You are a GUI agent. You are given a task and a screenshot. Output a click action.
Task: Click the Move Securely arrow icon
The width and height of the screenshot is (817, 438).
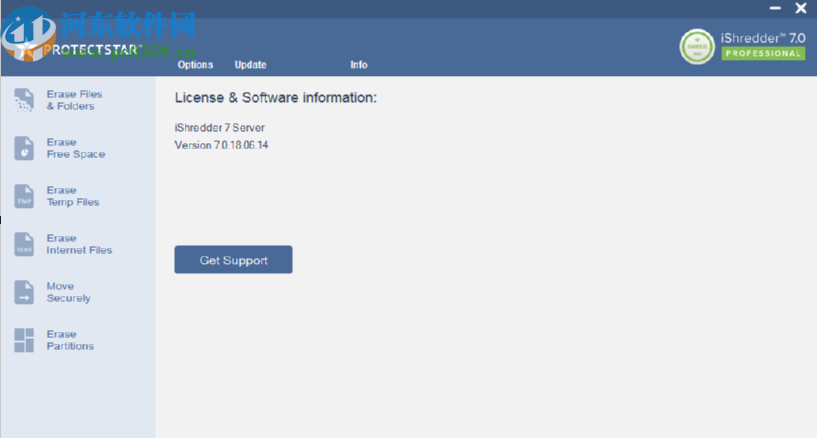pos(24,292)
